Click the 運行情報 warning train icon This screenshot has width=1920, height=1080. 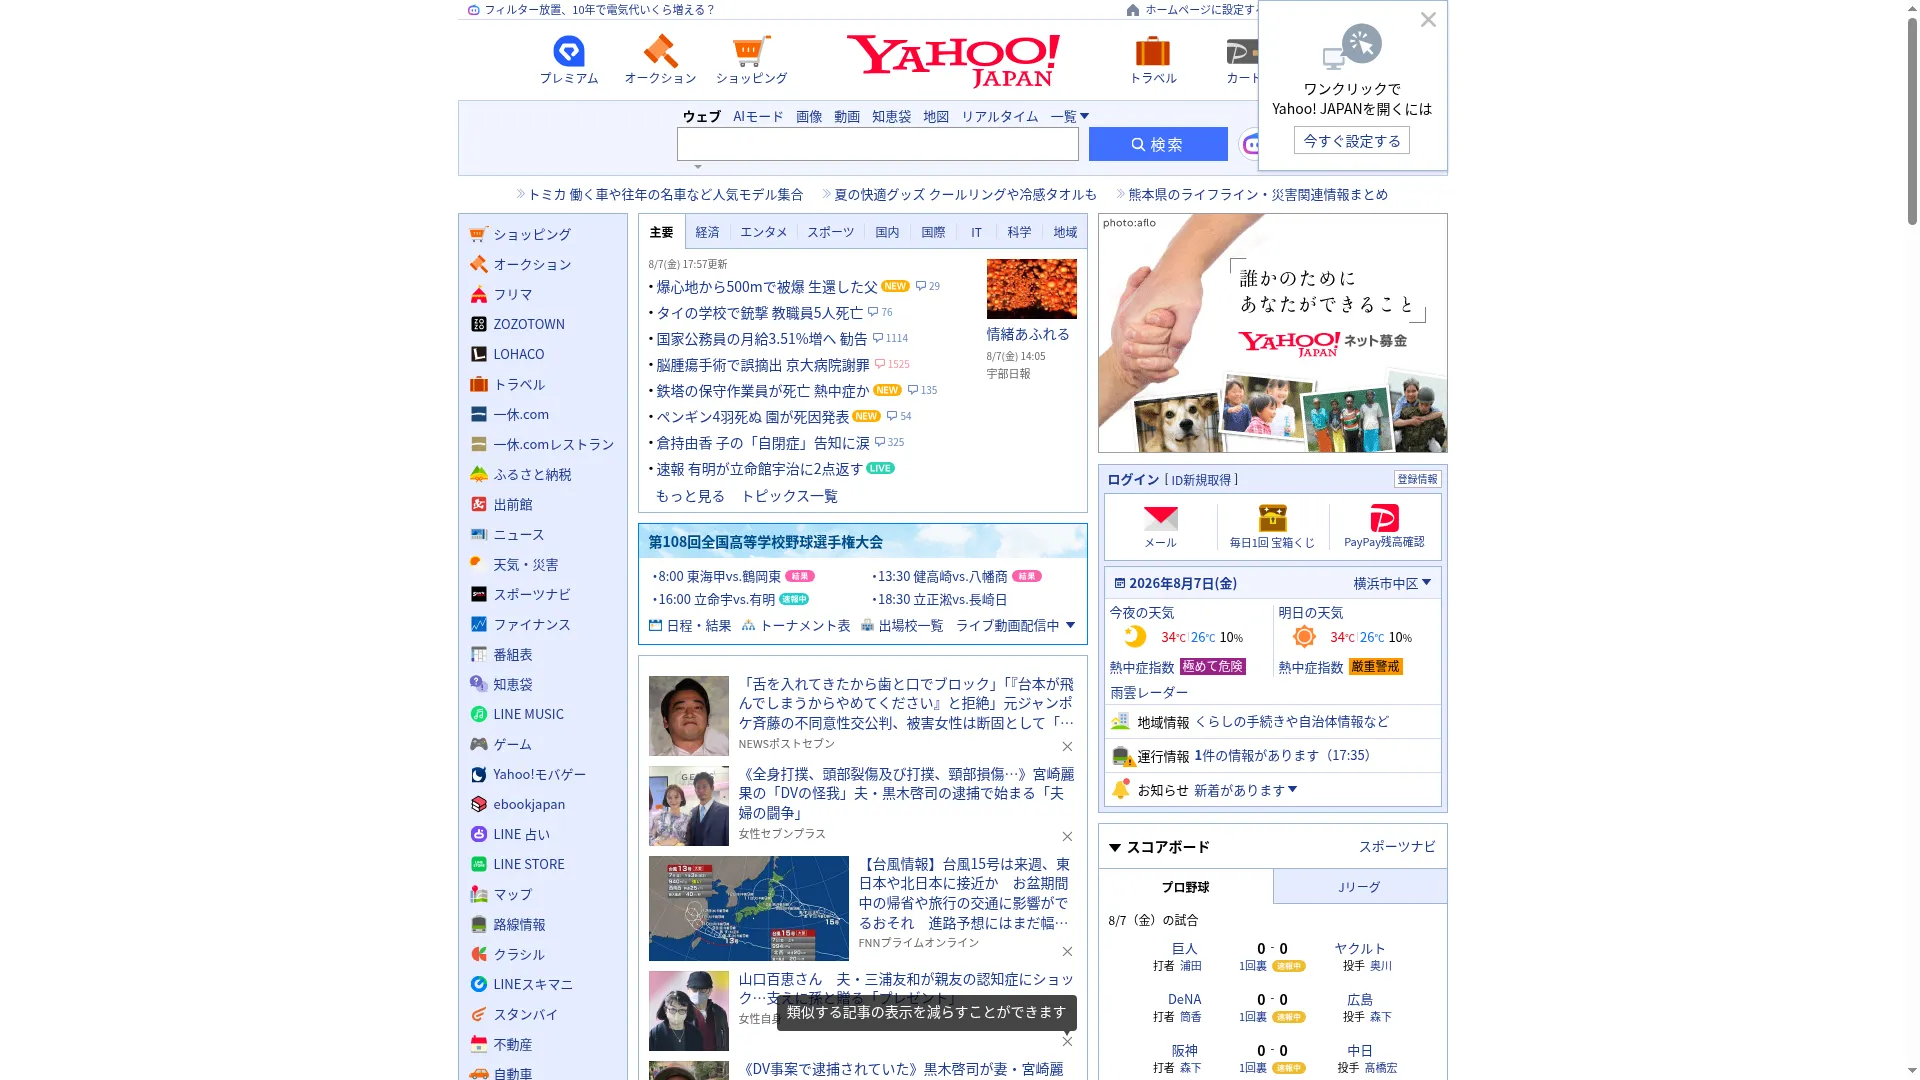1122,756
